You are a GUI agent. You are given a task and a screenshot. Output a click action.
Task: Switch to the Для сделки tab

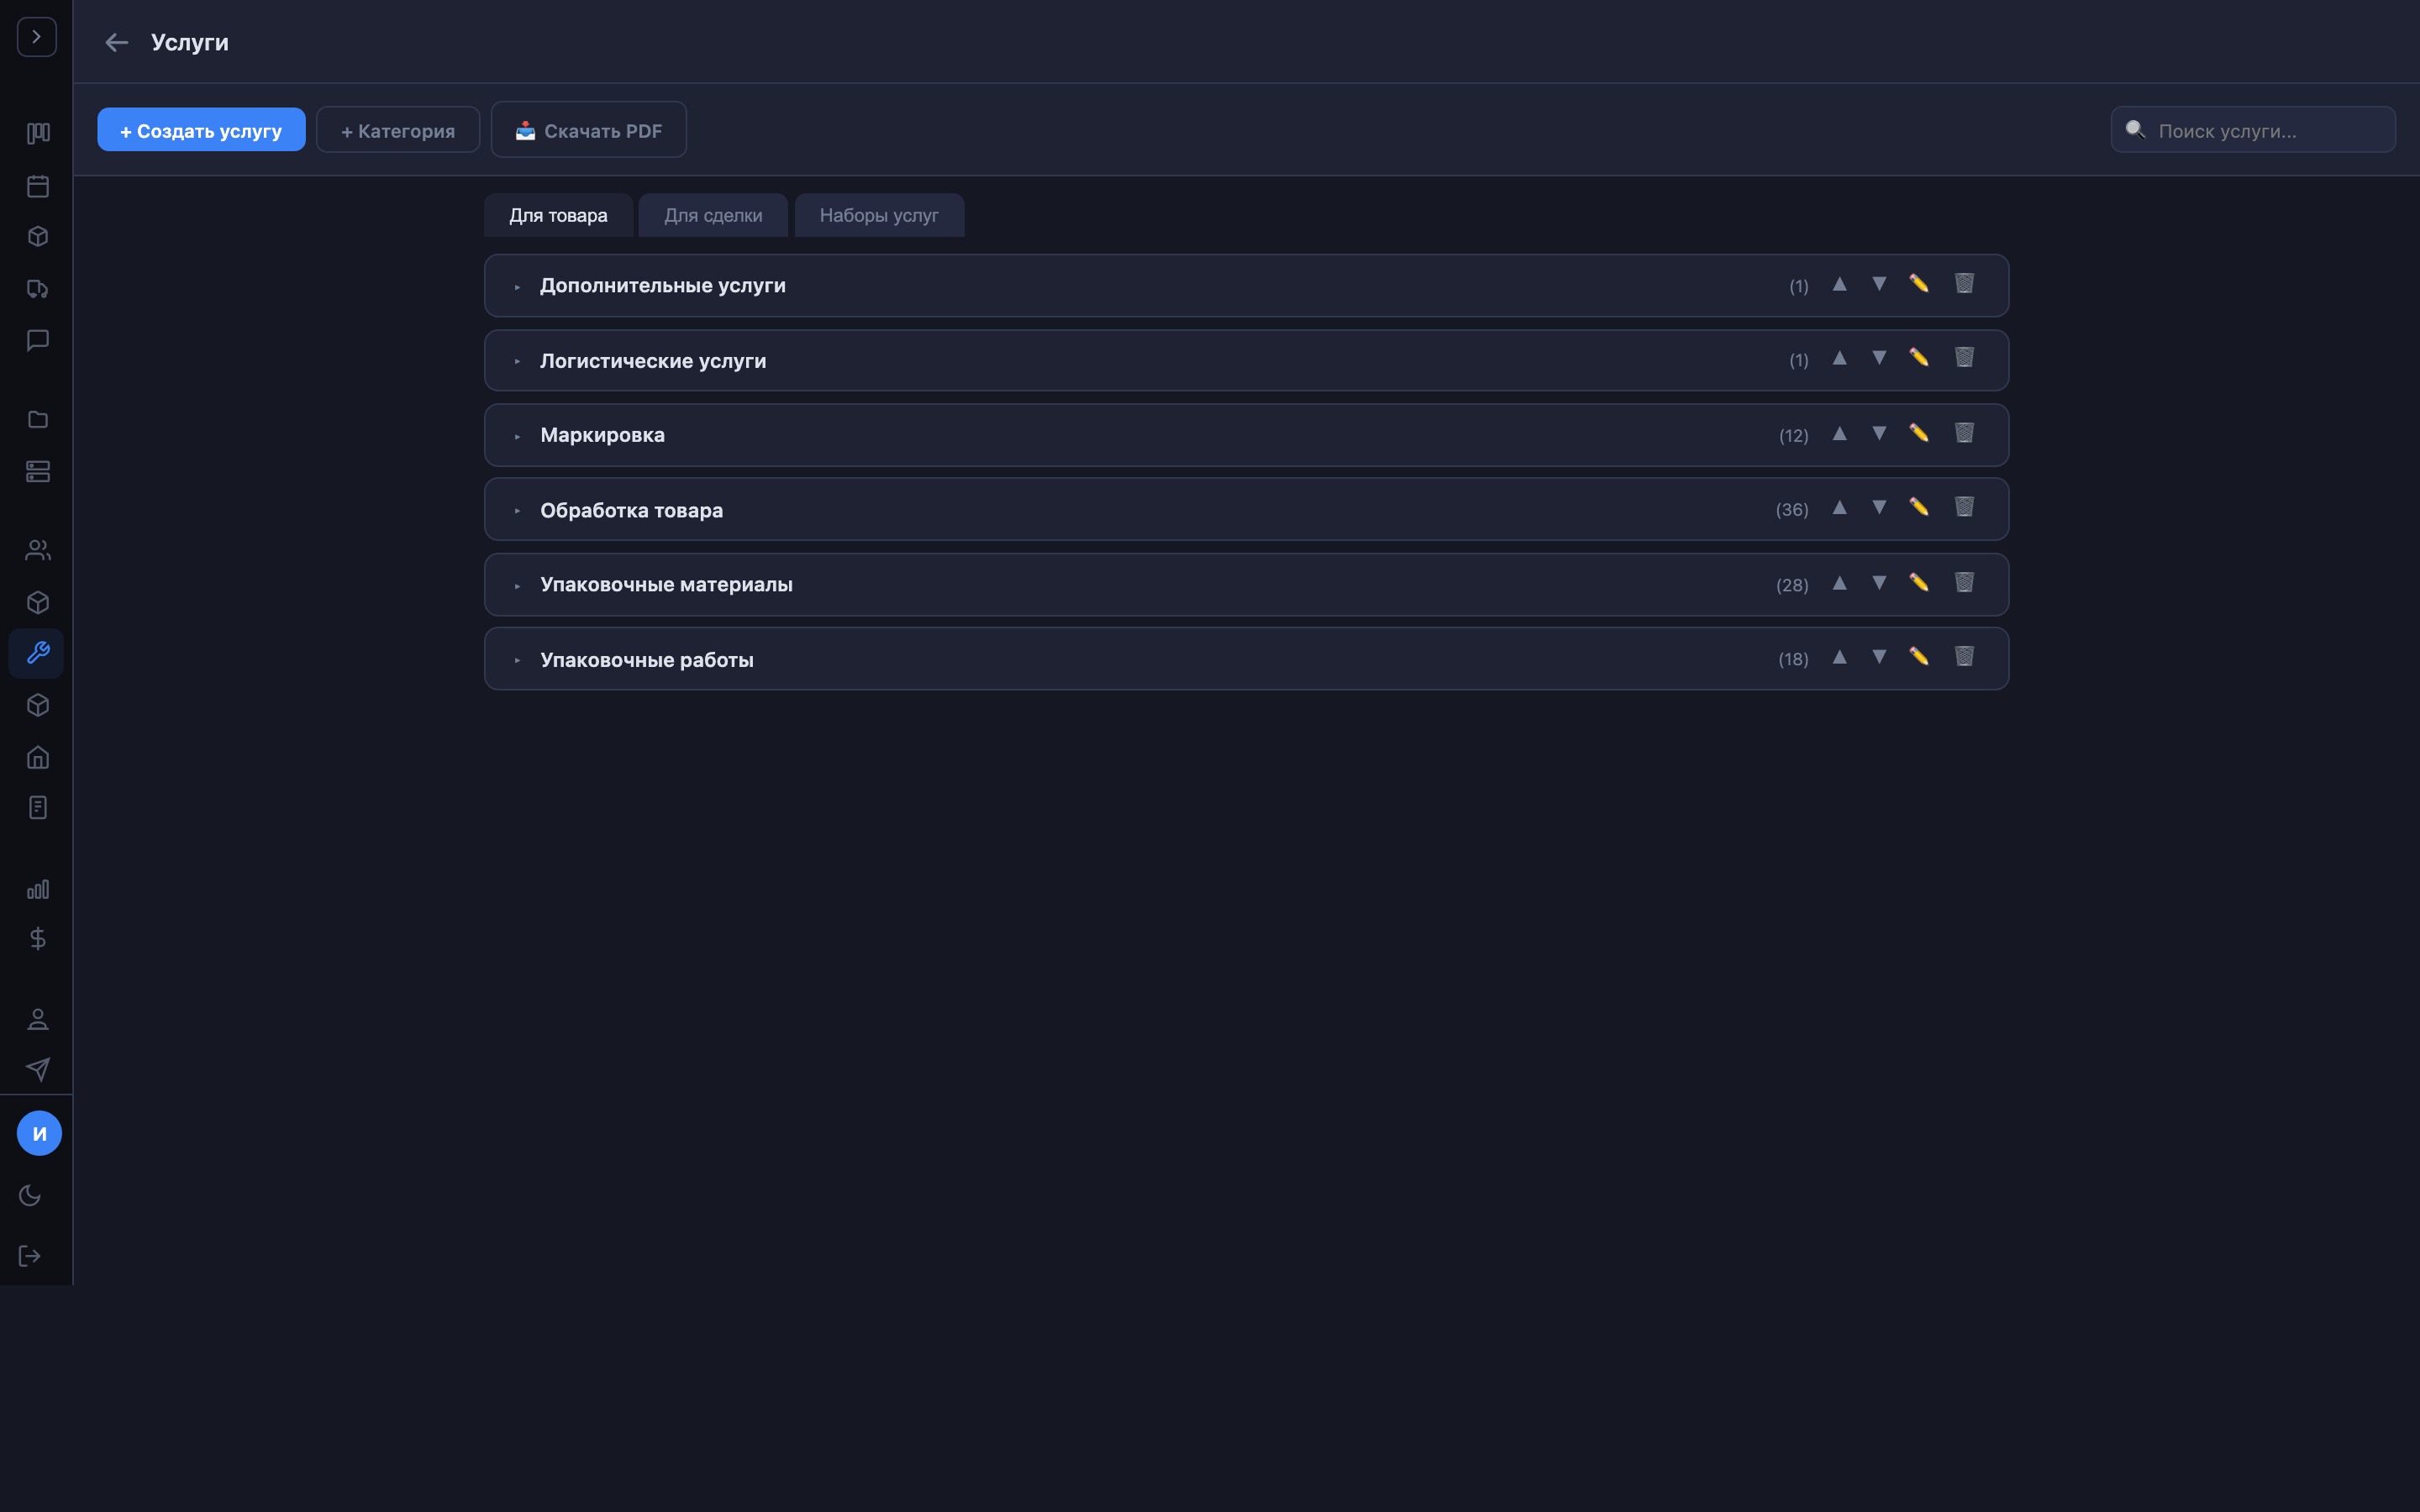point(713,215)
